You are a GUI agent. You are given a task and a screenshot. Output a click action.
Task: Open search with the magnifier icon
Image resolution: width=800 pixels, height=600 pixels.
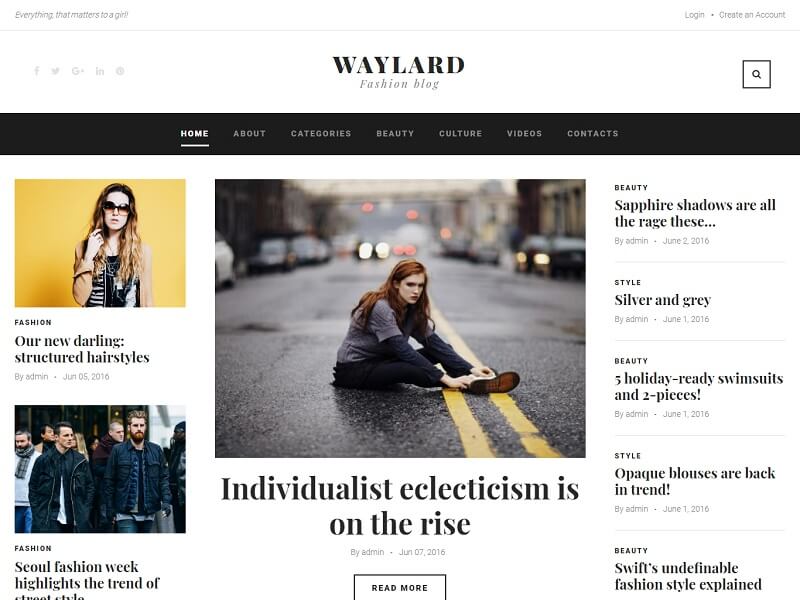(x=756, y=74)
